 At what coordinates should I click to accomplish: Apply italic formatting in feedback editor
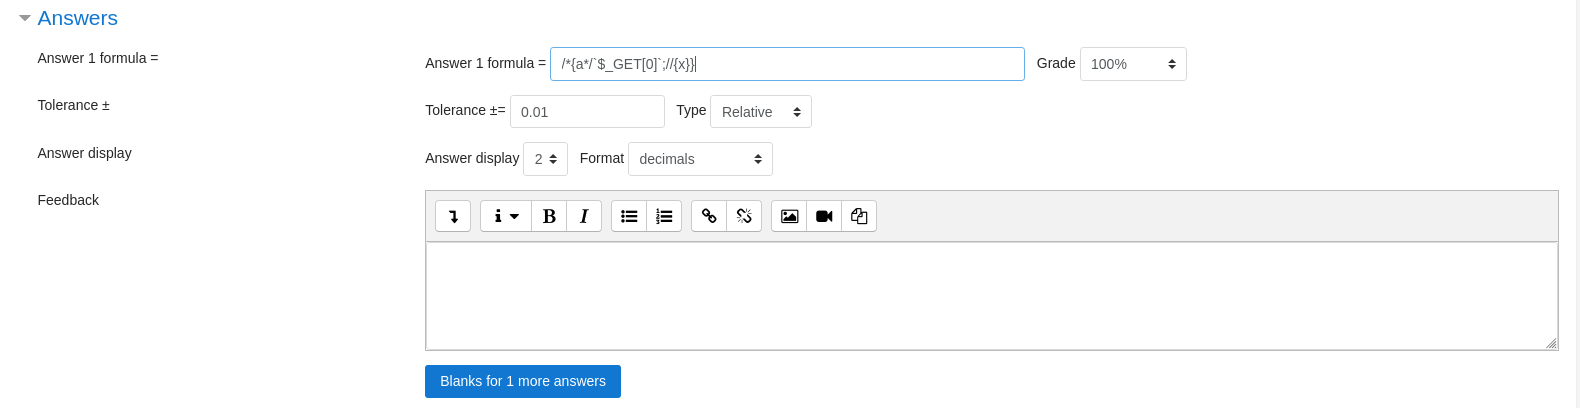pyautogui.click(x=584, y=216)
